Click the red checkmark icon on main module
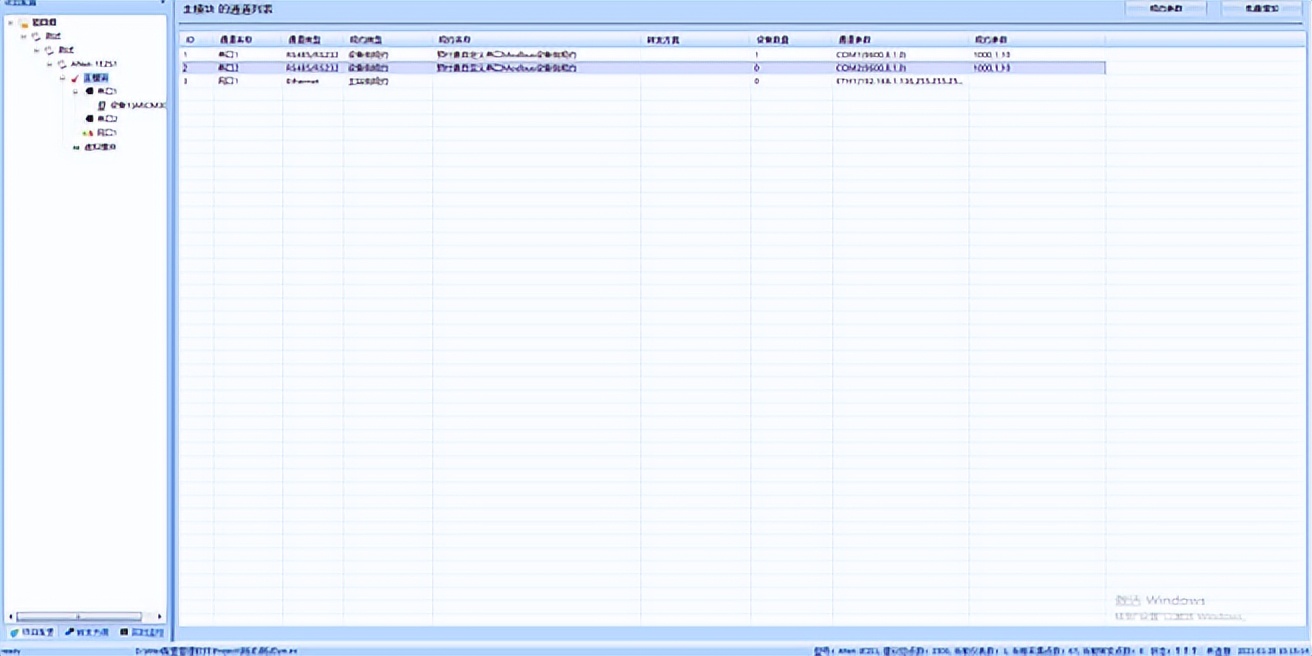 75,78
